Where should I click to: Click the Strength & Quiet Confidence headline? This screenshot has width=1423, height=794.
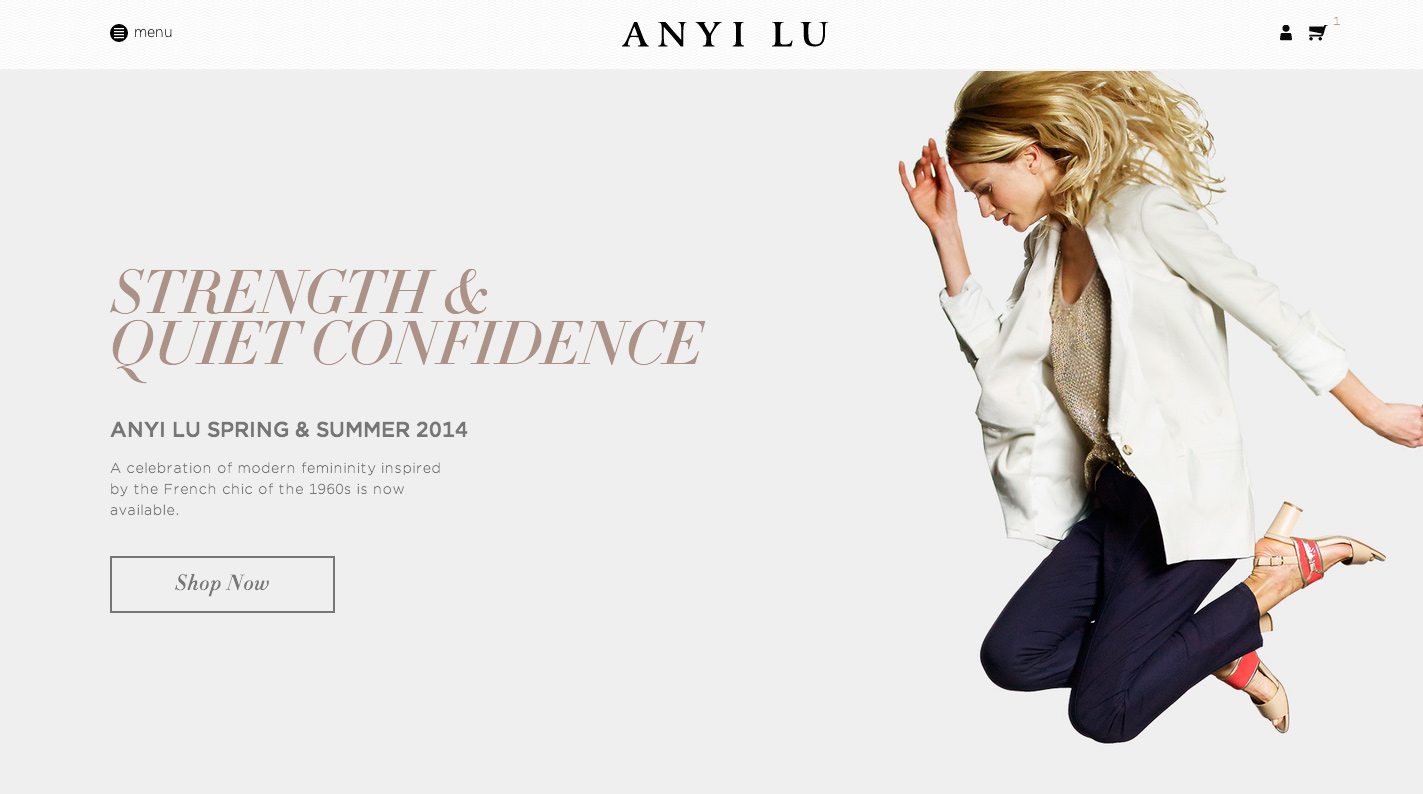(x=406, y=321)
